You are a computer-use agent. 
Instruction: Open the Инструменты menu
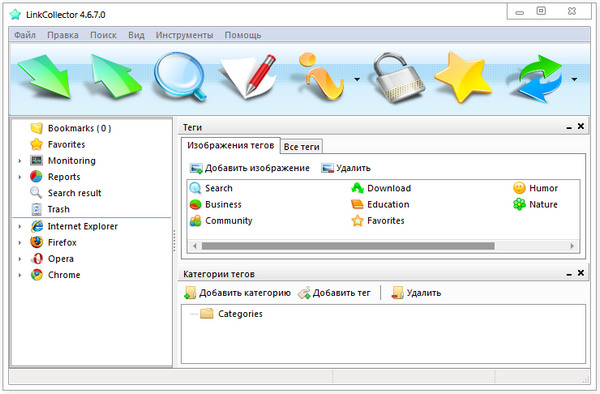pyautogui.click(x=184, y=35)
